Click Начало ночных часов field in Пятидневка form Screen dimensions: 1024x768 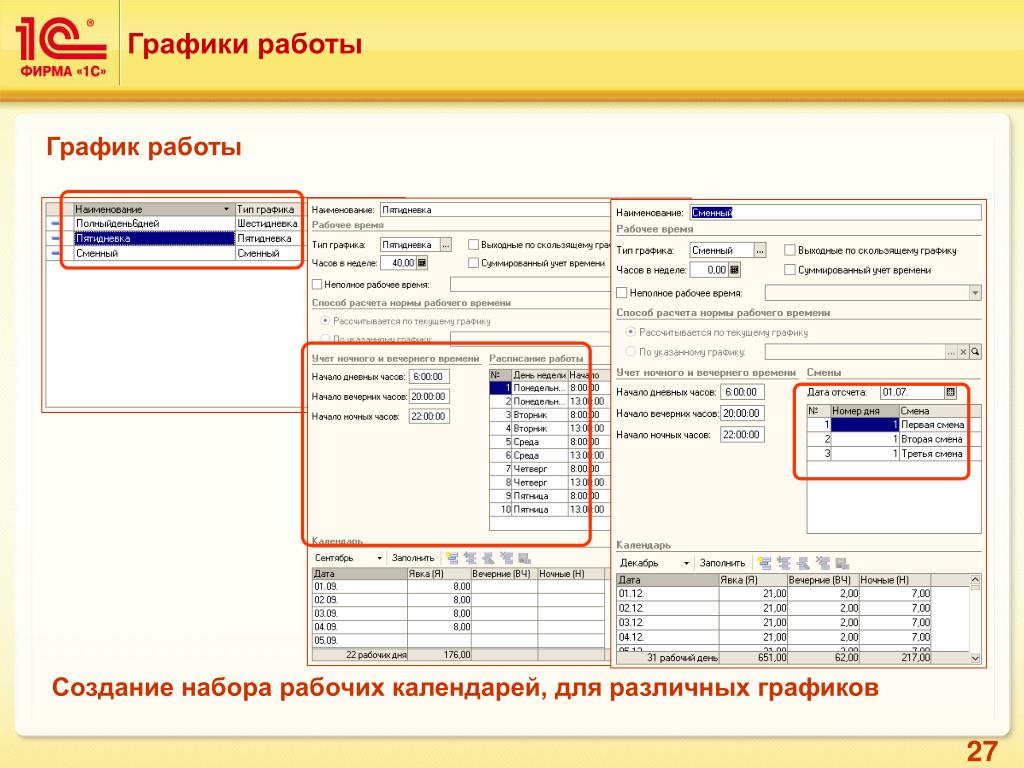point(429,416)
